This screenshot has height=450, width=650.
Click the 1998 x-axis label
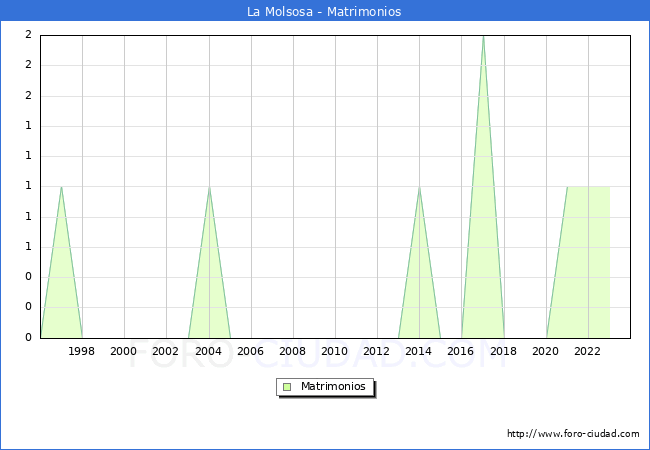point(81,351)
